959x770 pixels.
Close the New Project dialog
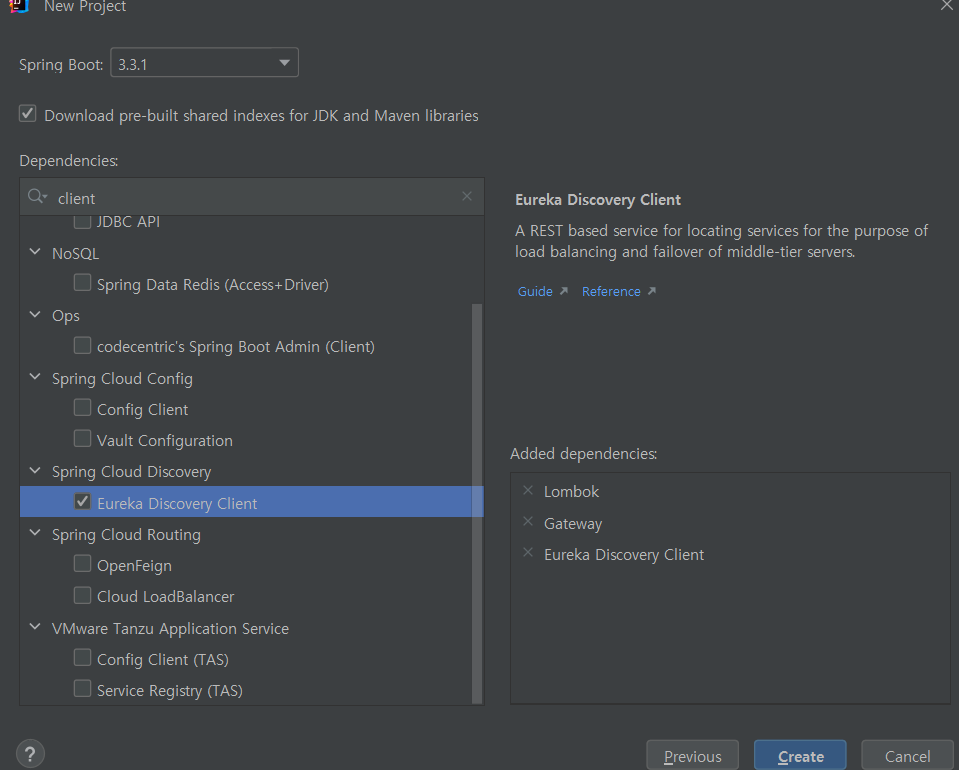[x=947, y=6]
